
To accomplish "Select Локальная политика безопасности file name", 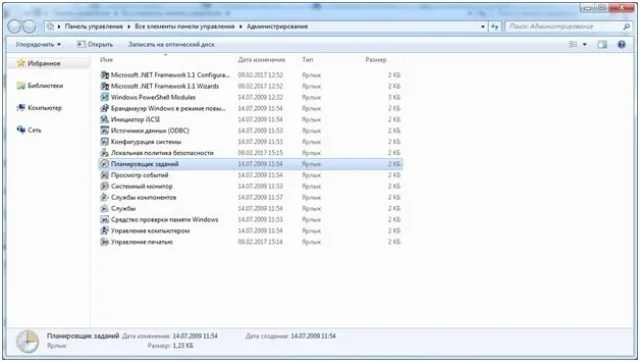I will (x=162, y=153).
